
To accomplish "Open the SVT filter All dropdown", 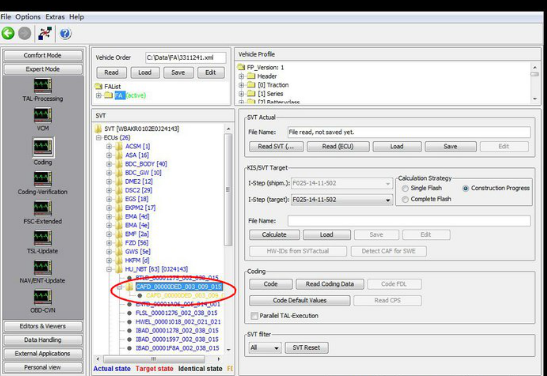I will coord(265,348).
